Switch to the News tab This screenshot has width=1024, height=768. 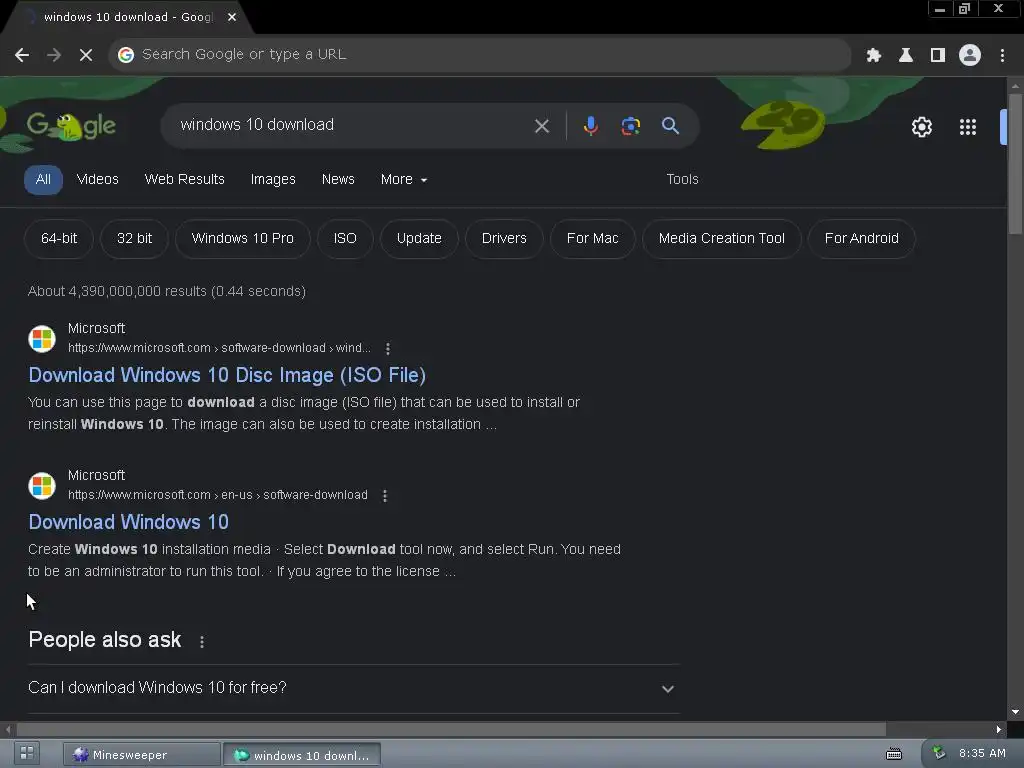pos(338,180)
